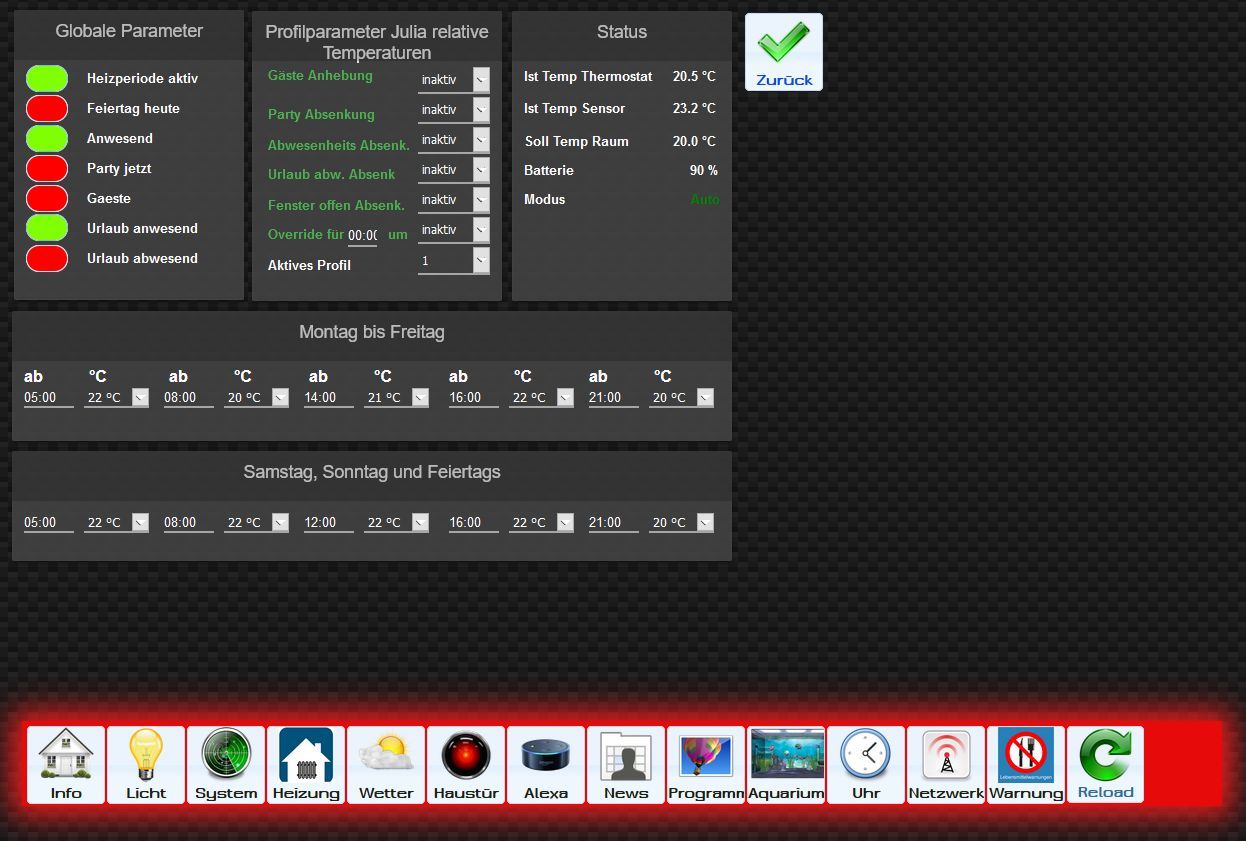
Task: Open the Uhr clock icon
Action: click(866, 765)
